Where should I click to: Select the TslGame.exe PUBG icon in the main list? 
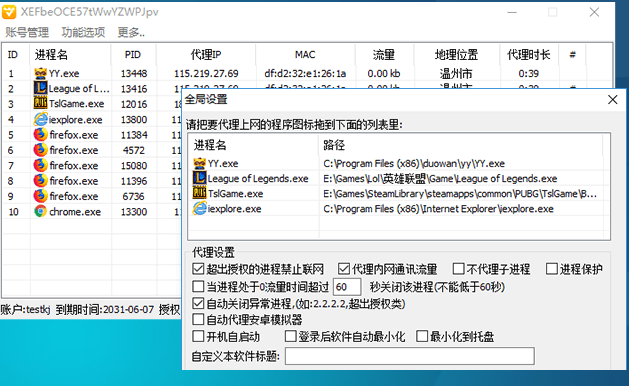click(41, 103)
